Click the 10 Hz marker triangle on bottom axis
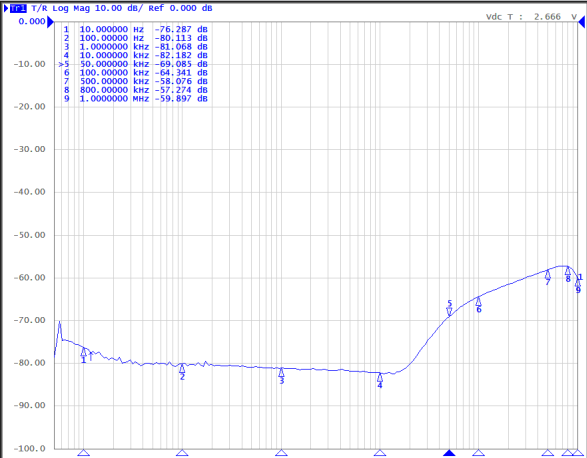Screen dimensions: 587x458 [84, 453]
